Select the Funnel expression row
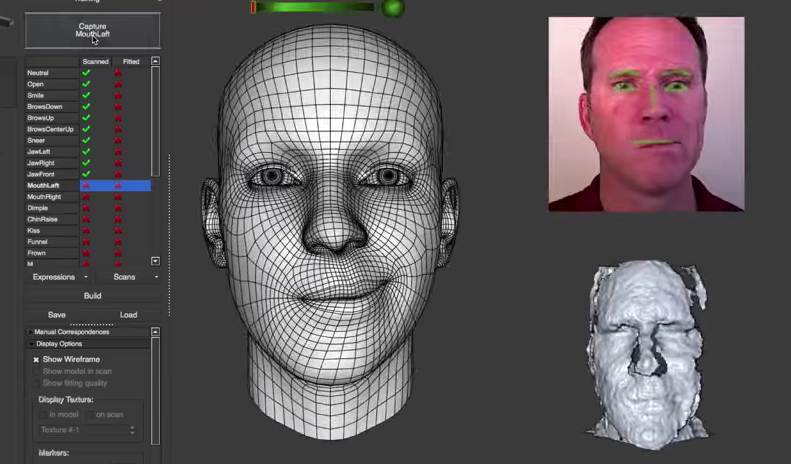 coord(88,242)
